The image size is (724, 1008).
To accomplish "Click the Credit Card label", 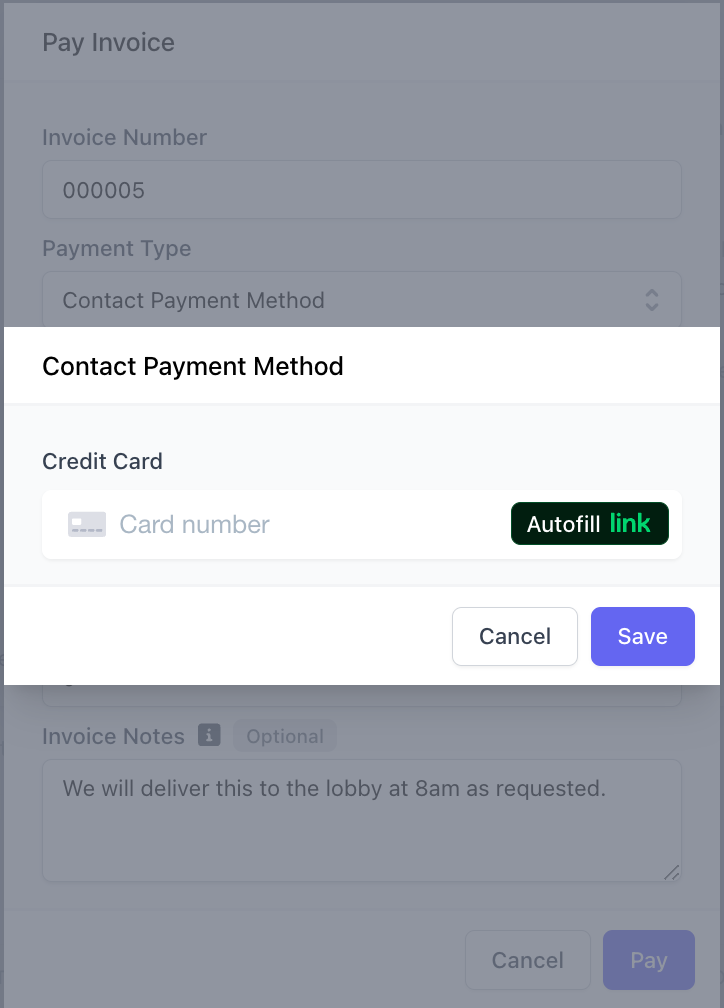I will pyautogui.click(x=102, y=461).
